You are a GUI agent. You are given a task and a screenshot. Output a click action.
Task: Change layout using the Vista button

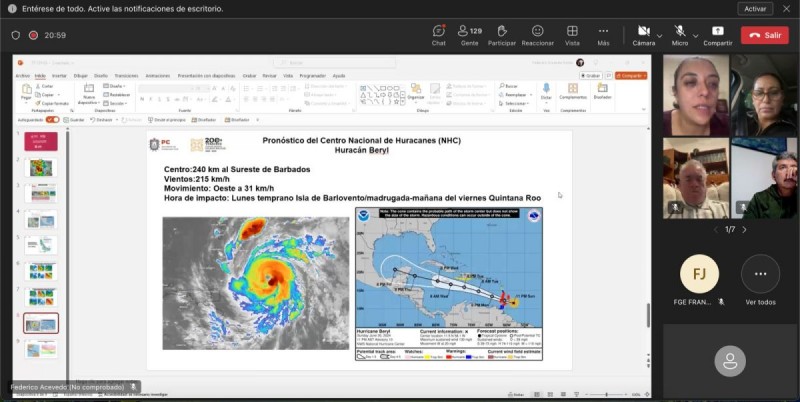pyautogui.click(x=572, y=35)
